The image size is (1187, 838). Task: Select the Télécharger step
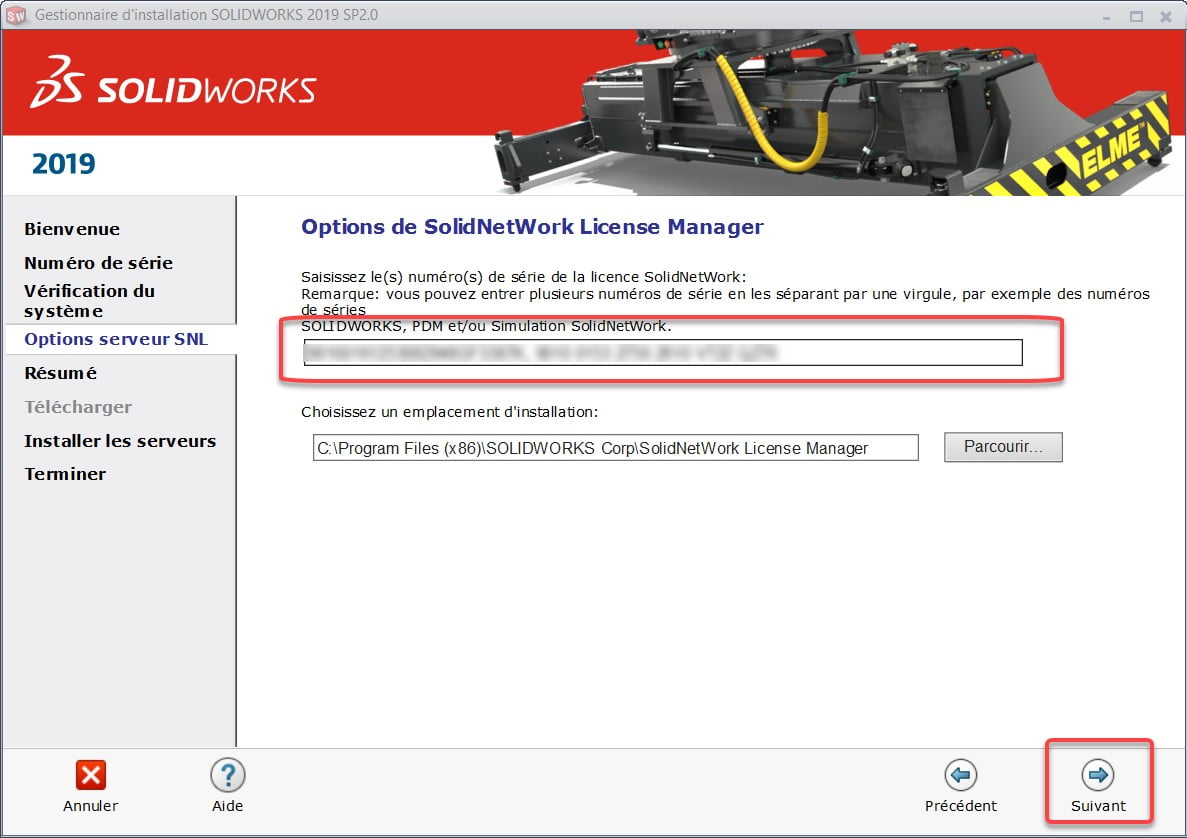[x=78, y=407]
